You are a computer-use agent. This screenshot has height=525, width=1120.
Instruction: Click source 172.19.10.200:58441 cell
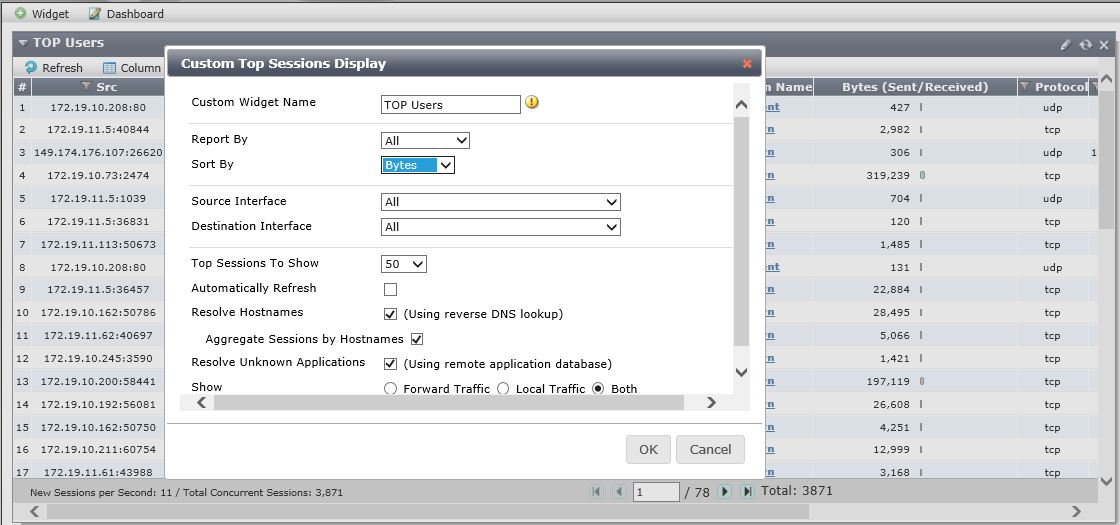pos(98,381)
